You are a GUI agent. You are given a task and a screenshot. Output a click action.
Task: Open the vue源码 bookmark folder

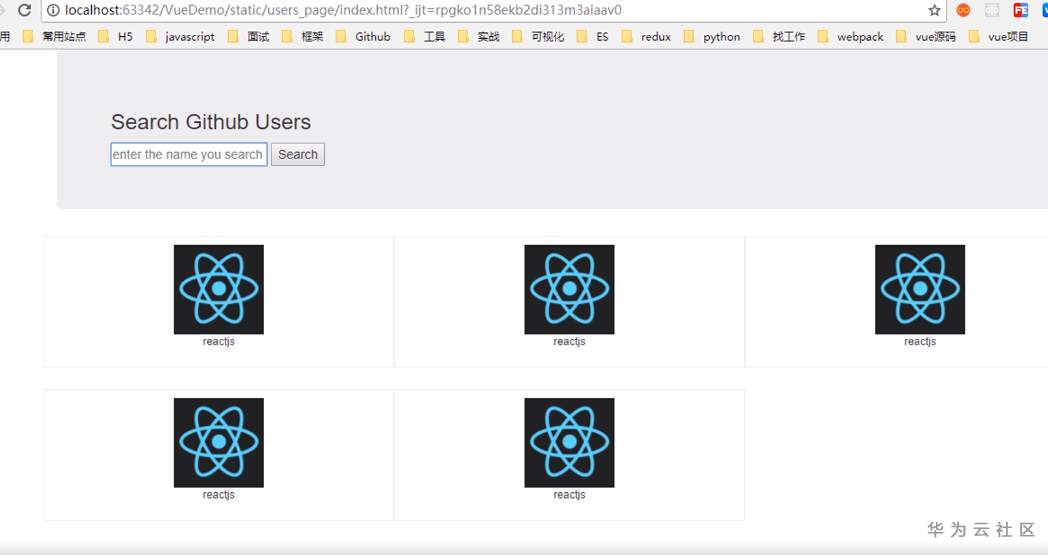(926, 37)
